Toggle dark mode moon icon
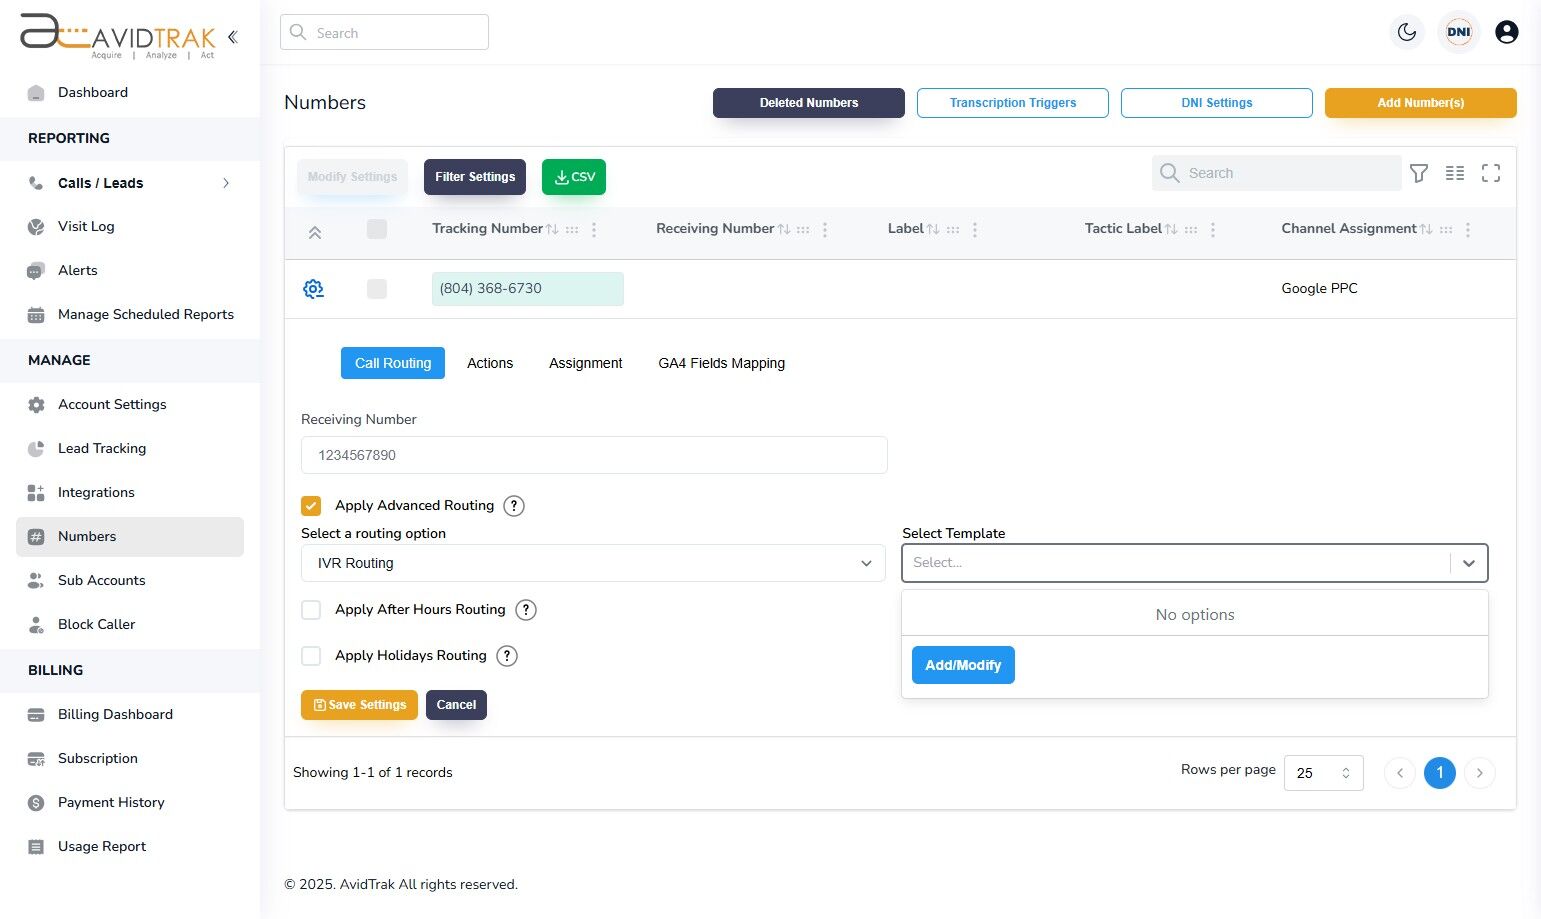This screenshot has height=919, width=1541. coord(1407,32)
